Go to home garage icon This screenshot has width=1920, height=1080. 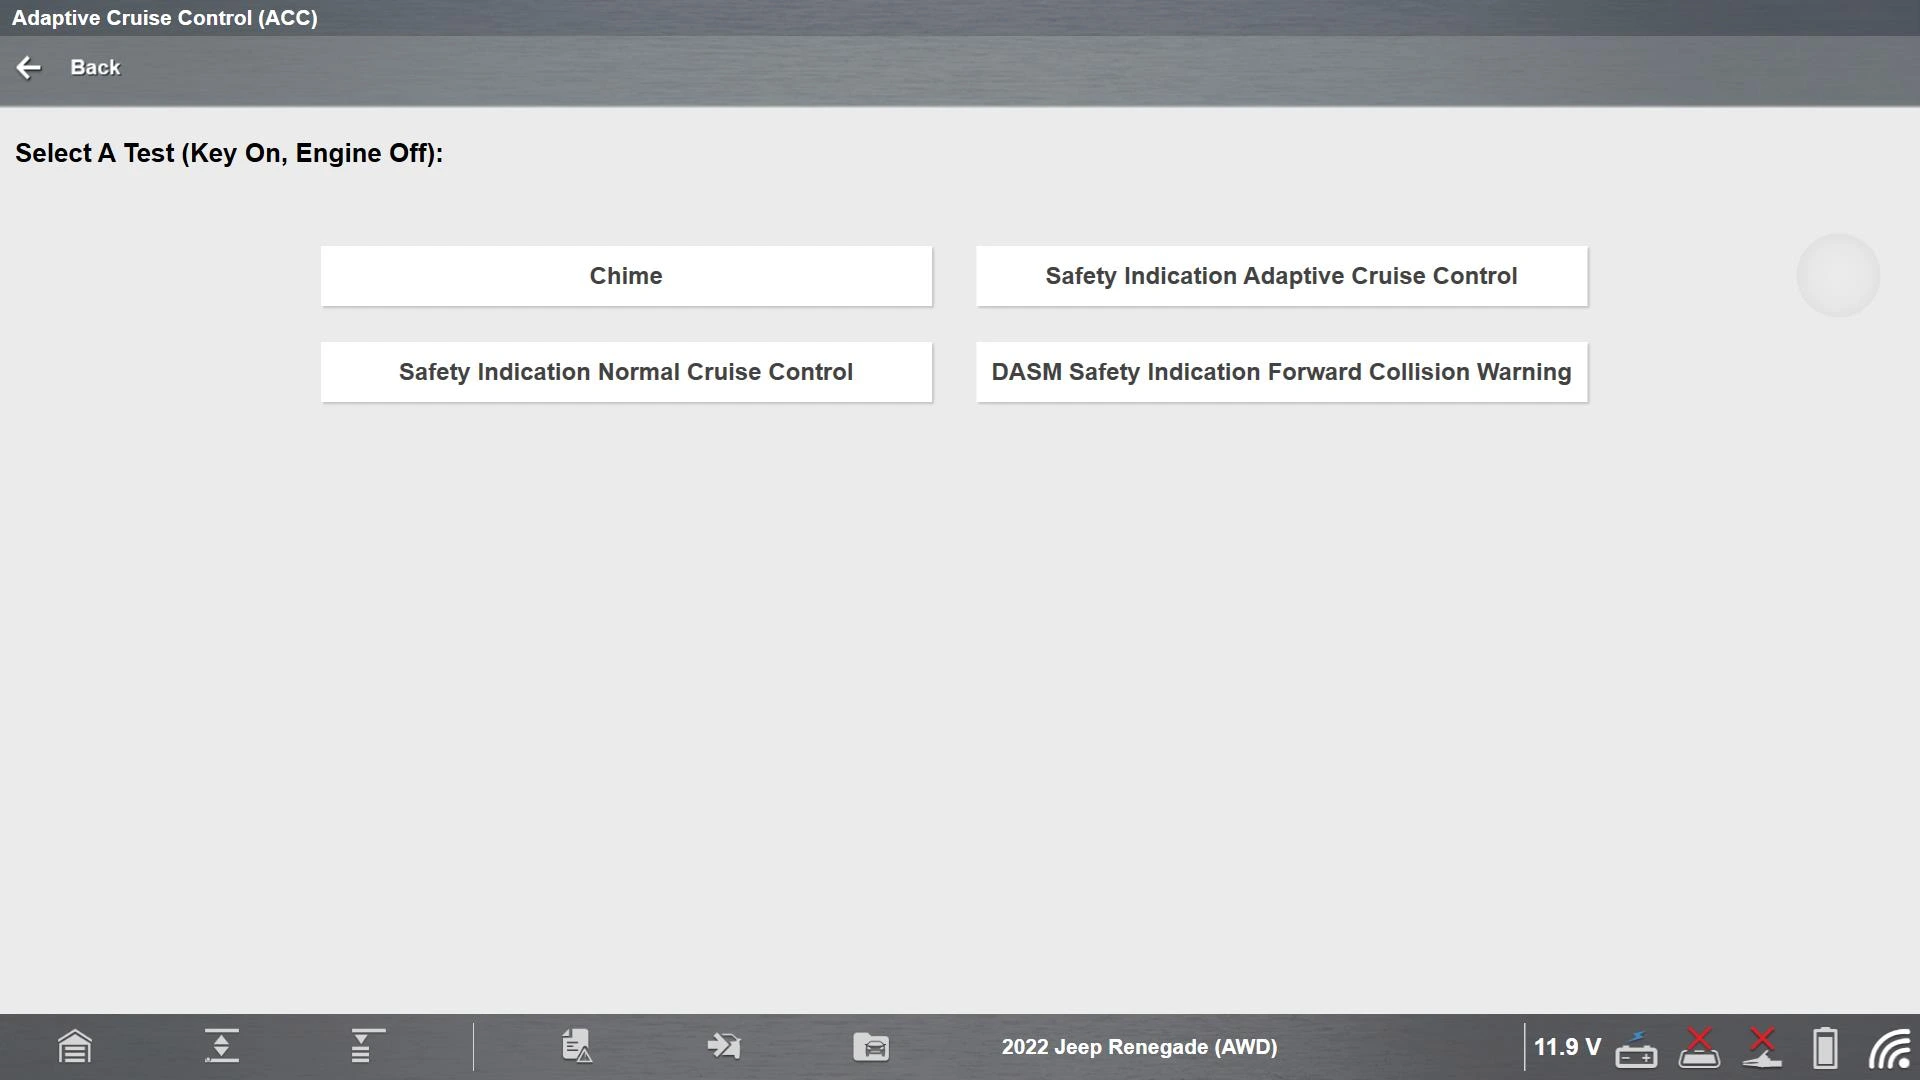75,1047
